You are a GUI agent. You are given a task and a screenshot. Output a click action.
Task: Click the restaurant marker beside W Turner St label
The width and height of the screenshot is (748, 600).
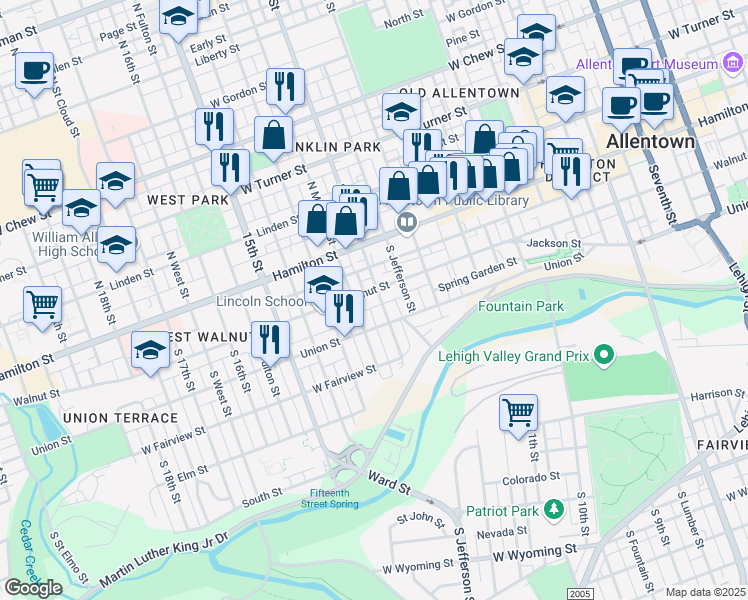coord(230,167)
